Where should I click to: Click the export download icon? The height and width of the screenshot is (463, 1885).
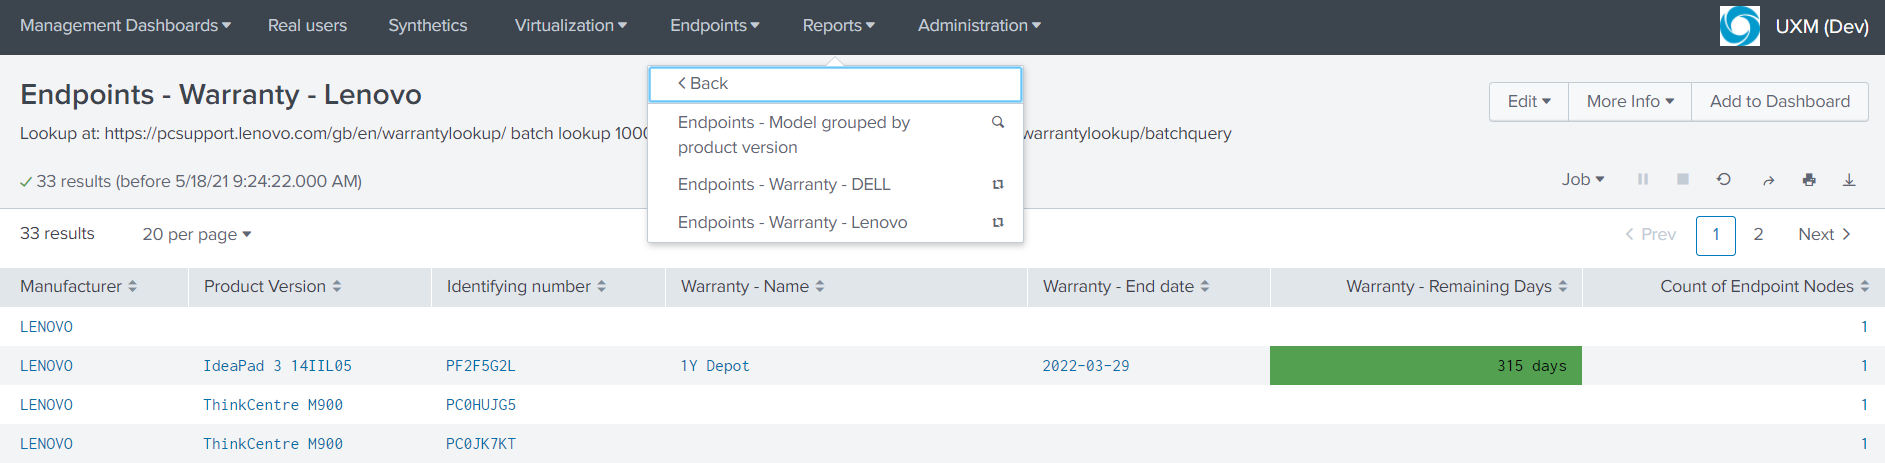pyautogui.click(x=1849, y=180)
